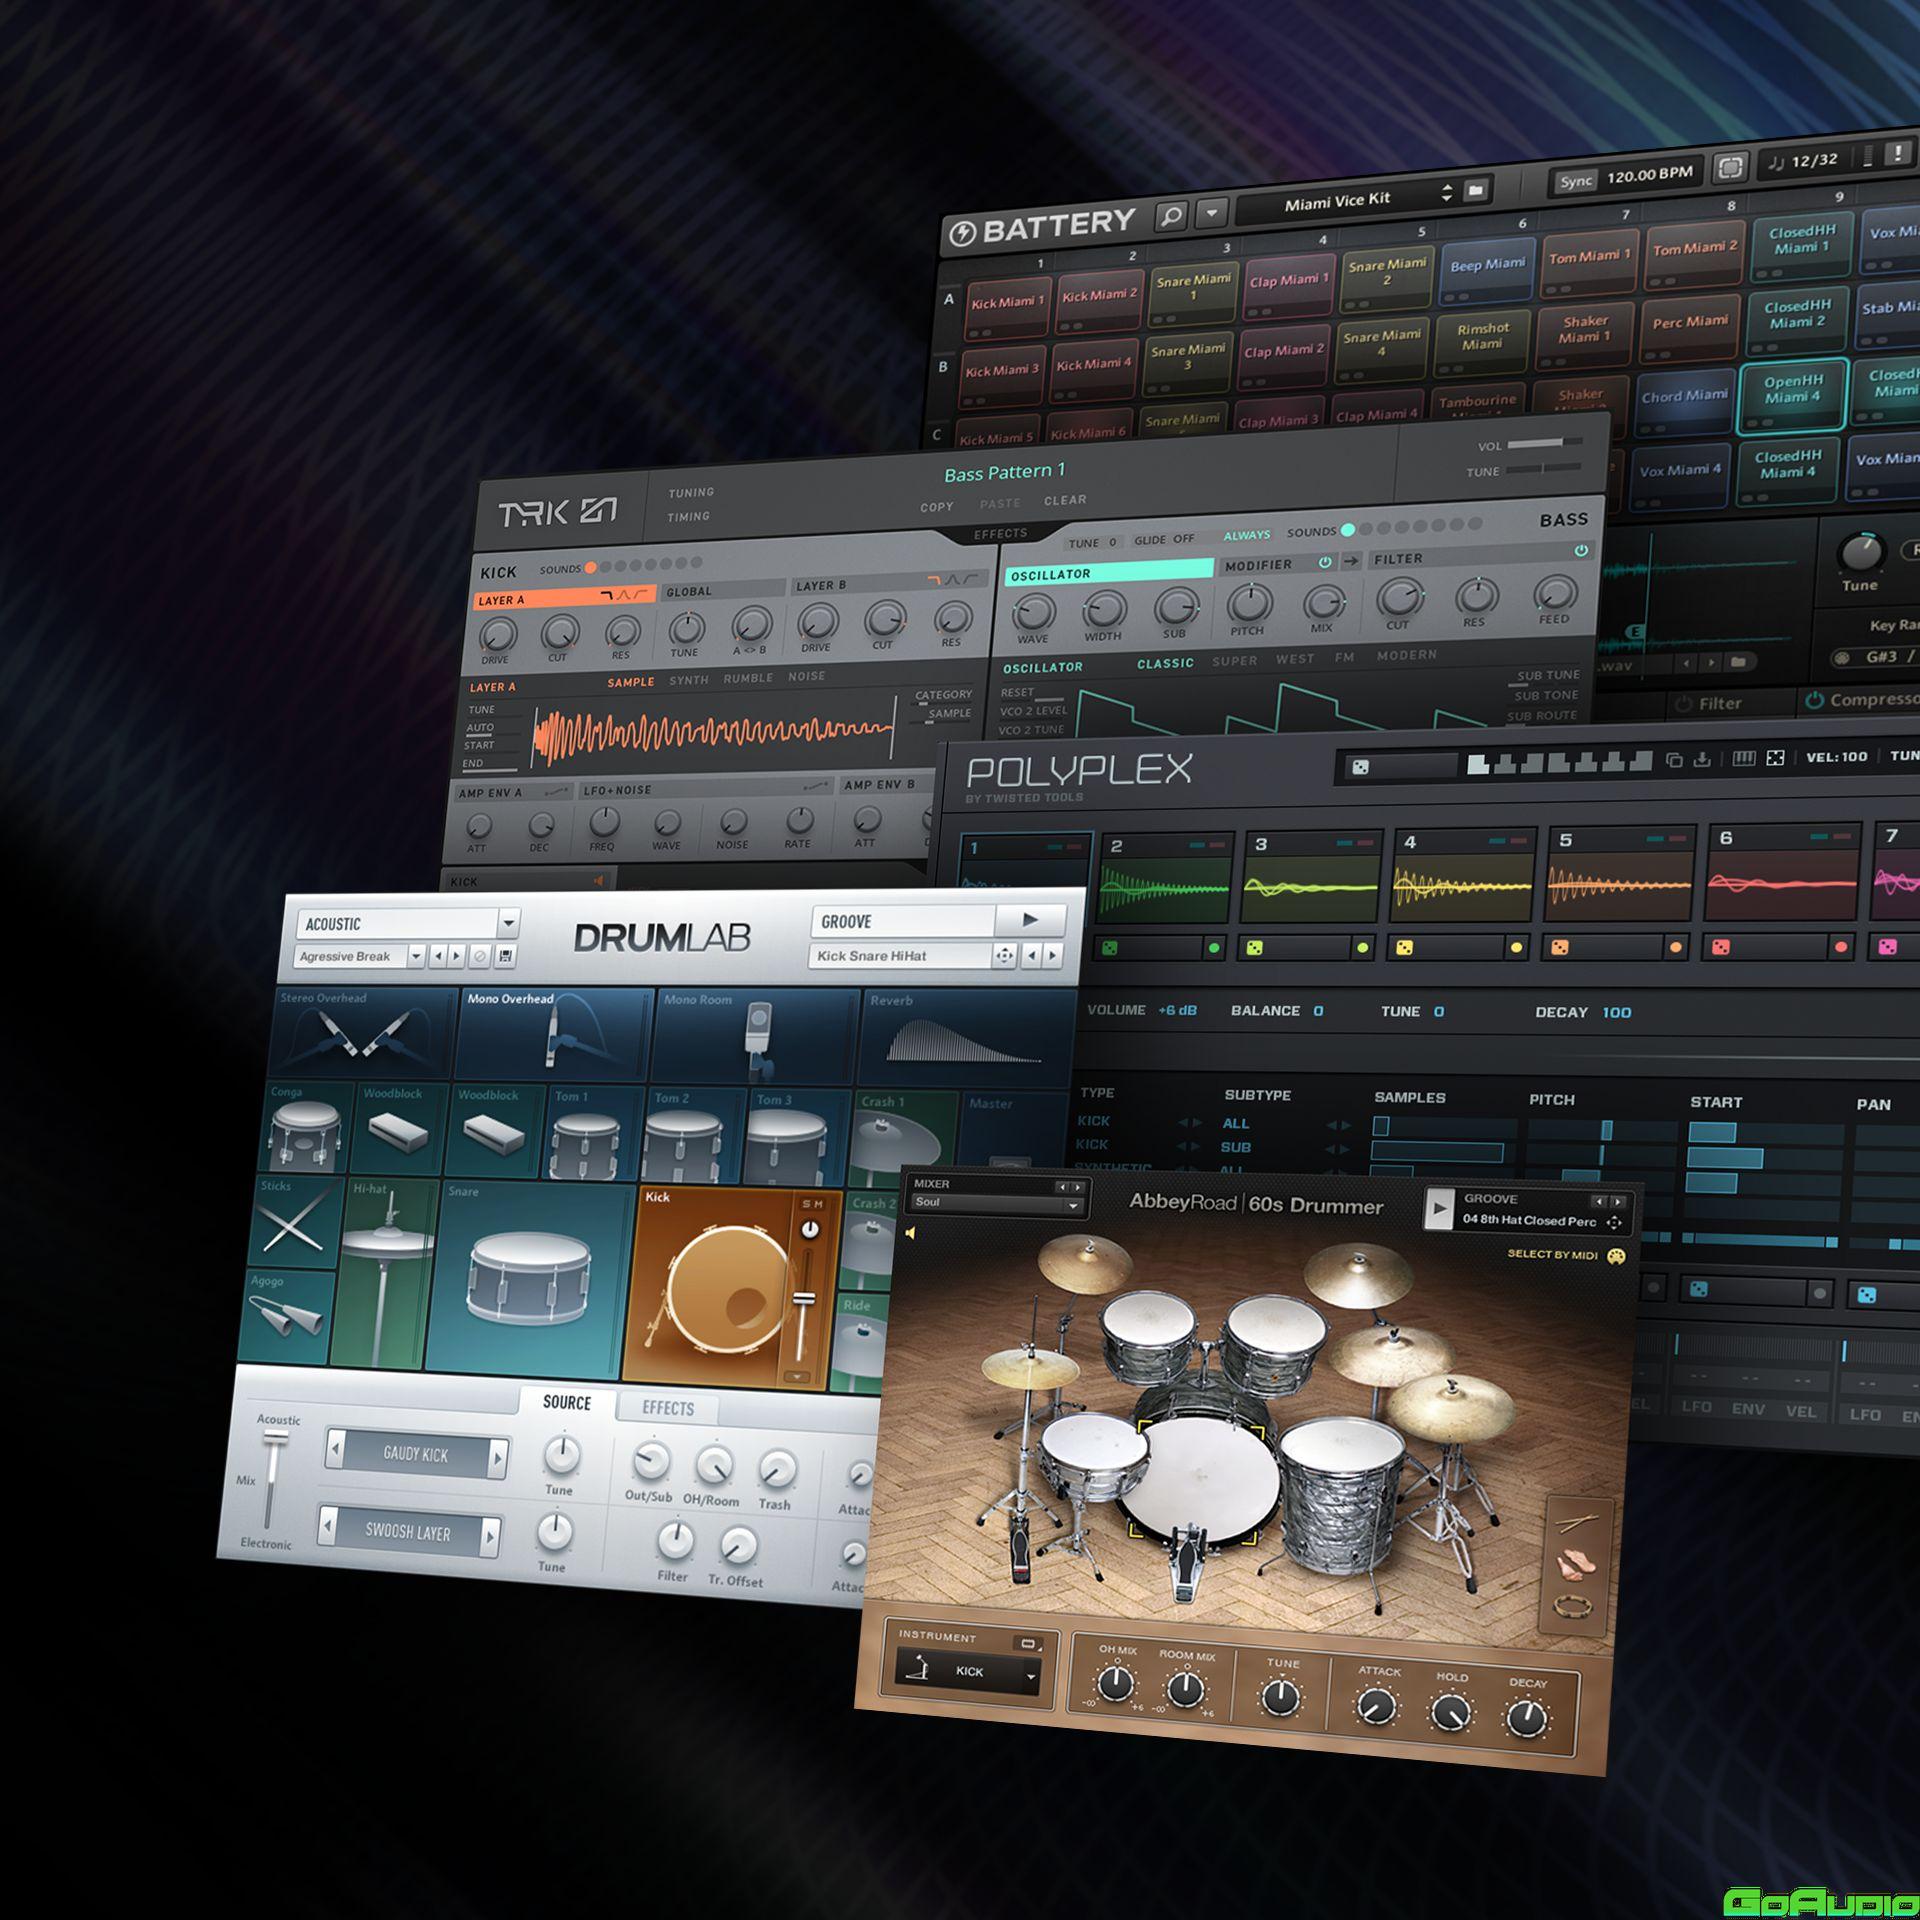Click CLEAR in TRK-01 Bass Pattern header
This screenshot has height=1920, width=1920.
point(1065,500)
